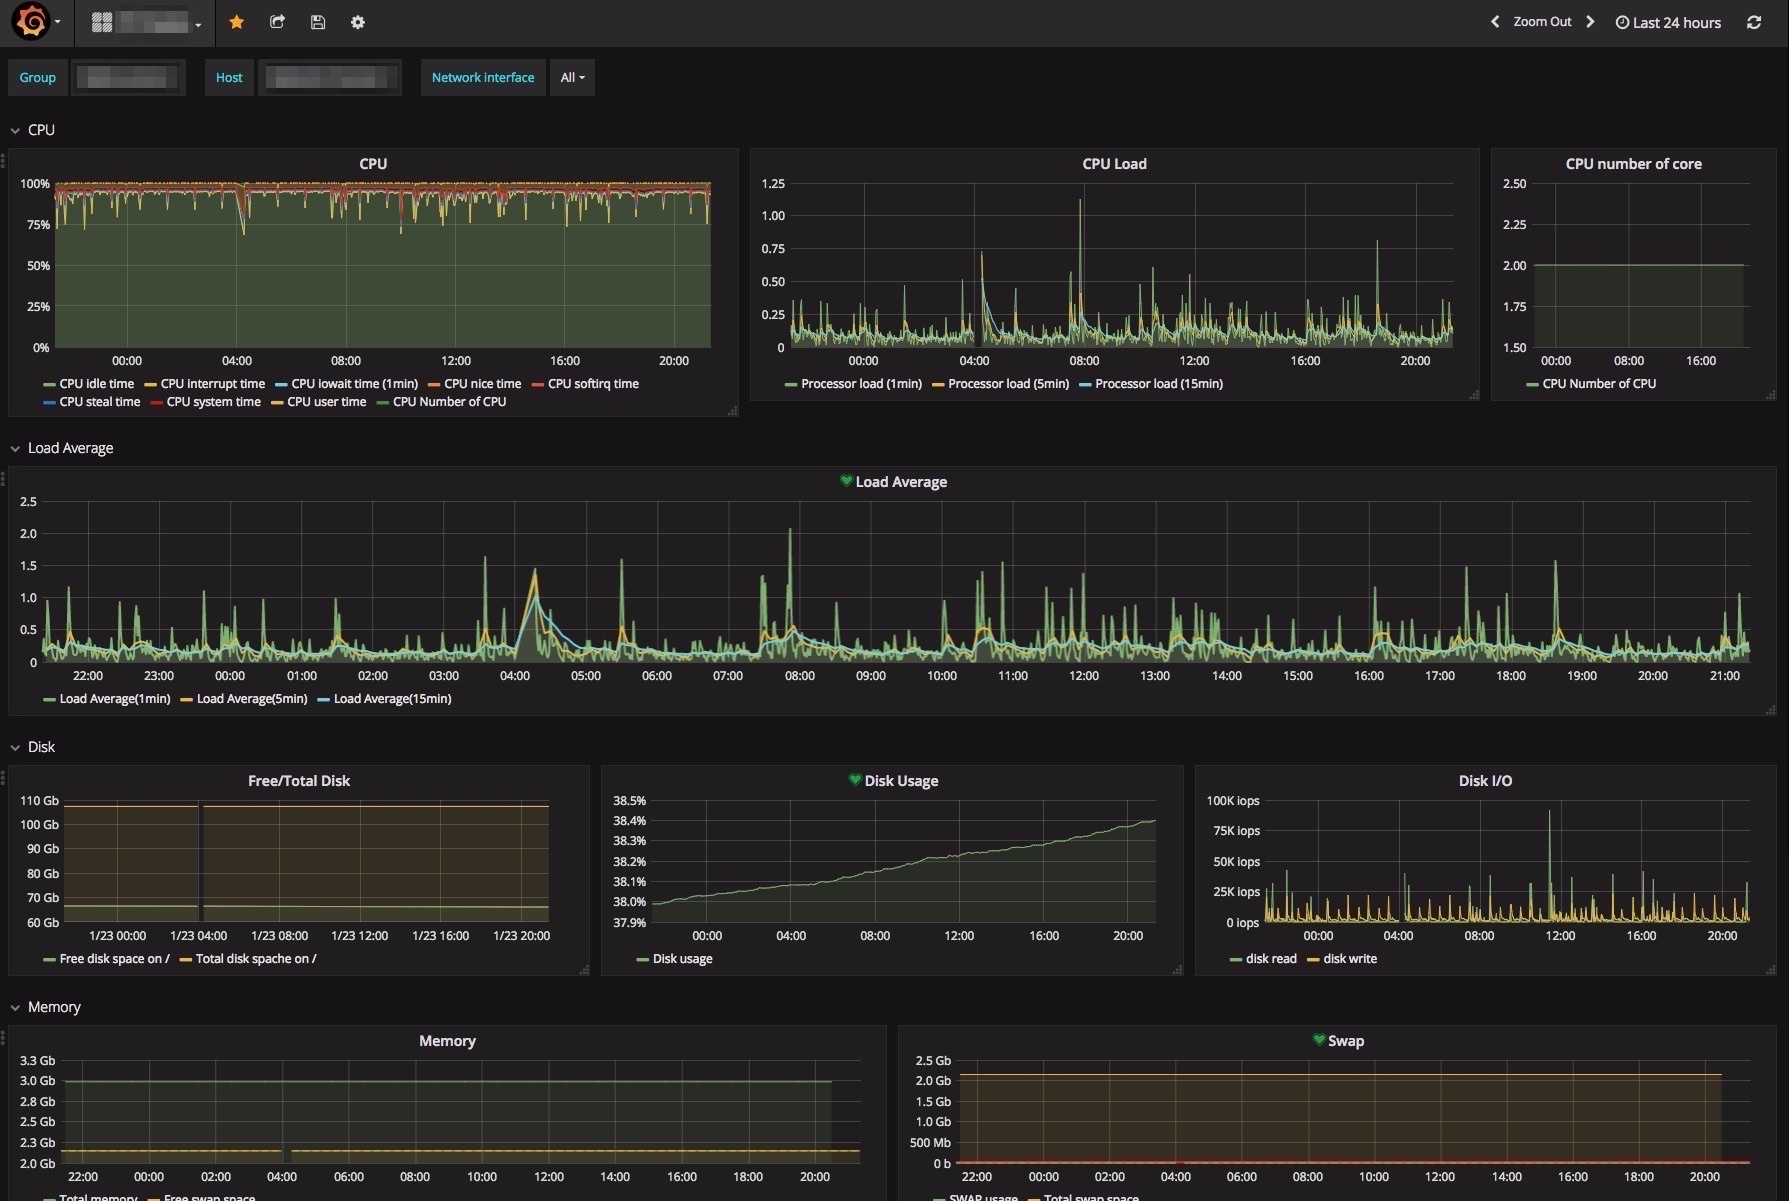Collapse the Load Average row
This screenshot has height=1201, width=1789.
tap(70, 448)
